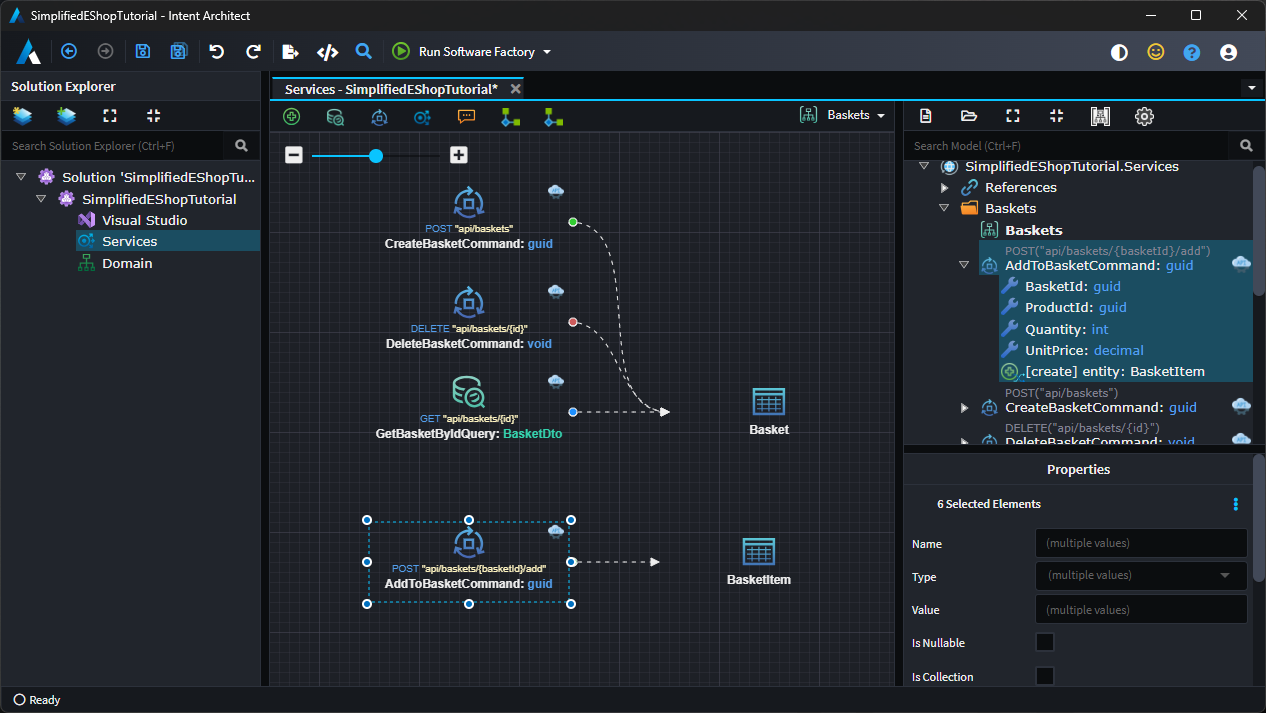This screenshot has height=713, width=1266.
Task: Click new file icon in model panel toolbar
Action: (x=926, y=116)
